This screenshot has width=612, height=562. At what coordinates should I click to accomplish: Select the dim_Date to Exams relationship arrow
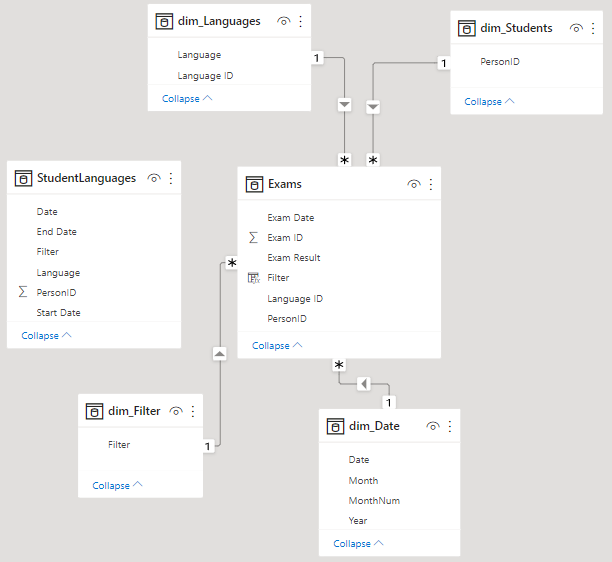pyautogui.click(x=364, y=384)
